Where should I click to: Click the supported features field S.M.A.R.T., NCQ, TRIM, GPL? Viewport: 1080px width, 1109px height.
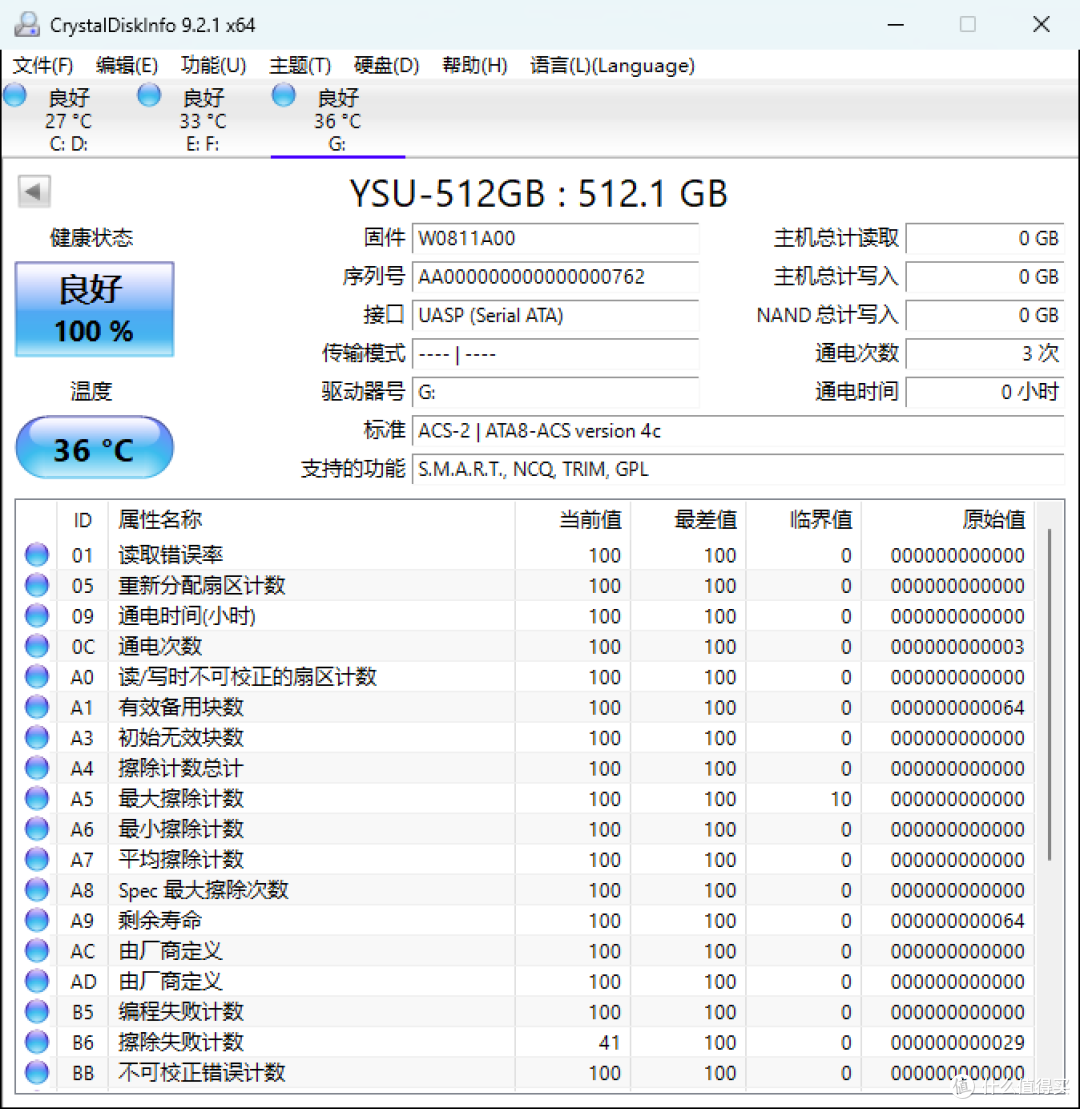click(738, 469)
